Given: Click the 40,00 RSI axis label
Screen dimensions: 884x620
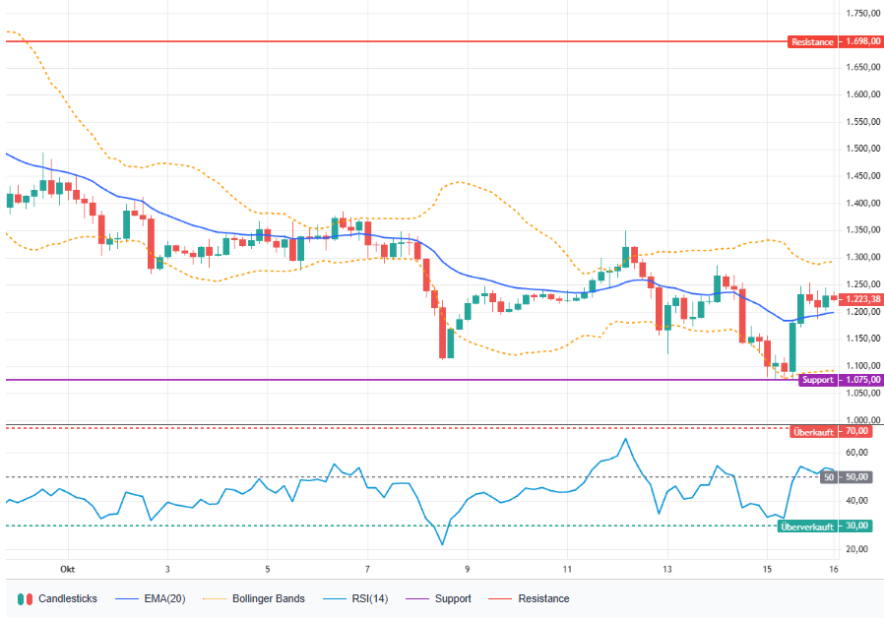Looking at the screenshot, I should 856,501.
